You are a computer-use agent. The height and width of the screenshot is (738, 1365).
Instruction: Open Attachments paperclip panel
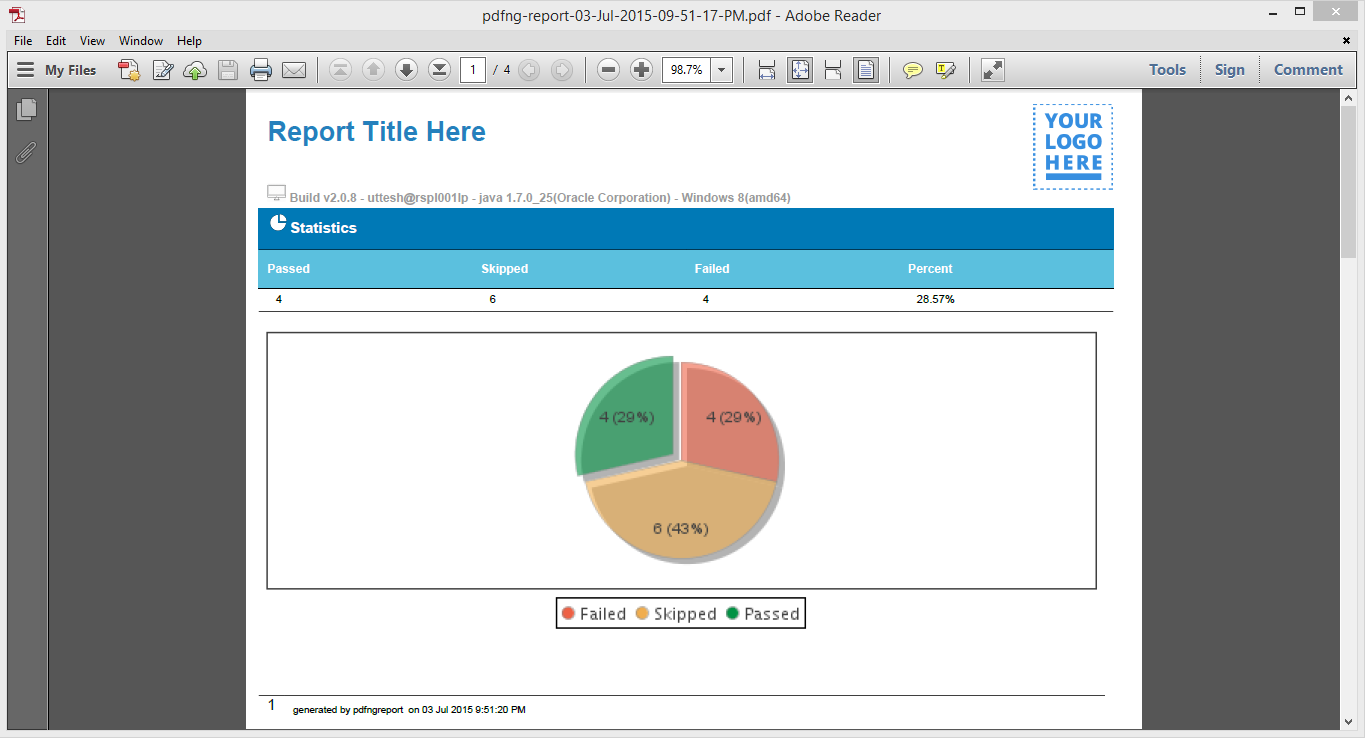click(27, 152)
